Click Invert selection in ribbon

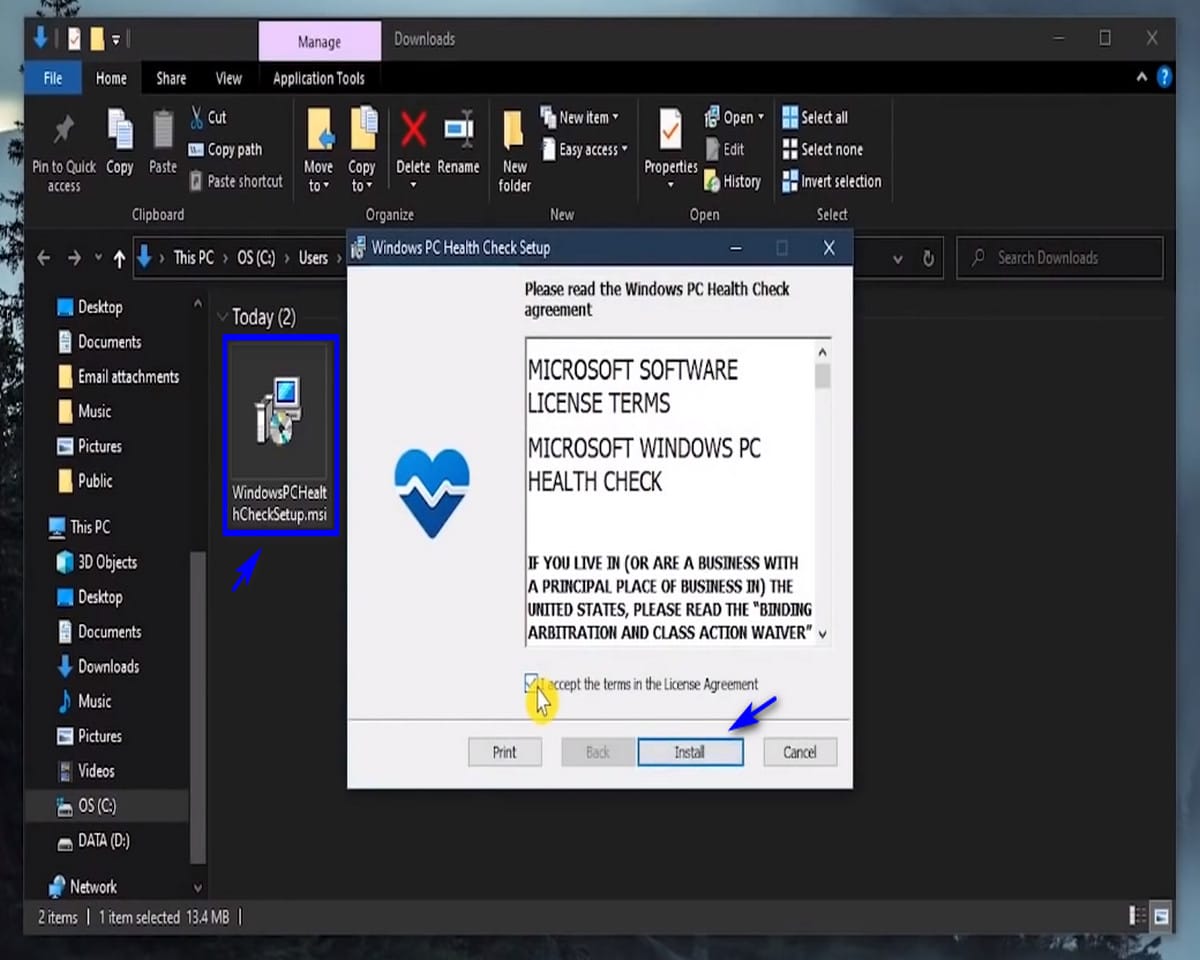(832, 181)
